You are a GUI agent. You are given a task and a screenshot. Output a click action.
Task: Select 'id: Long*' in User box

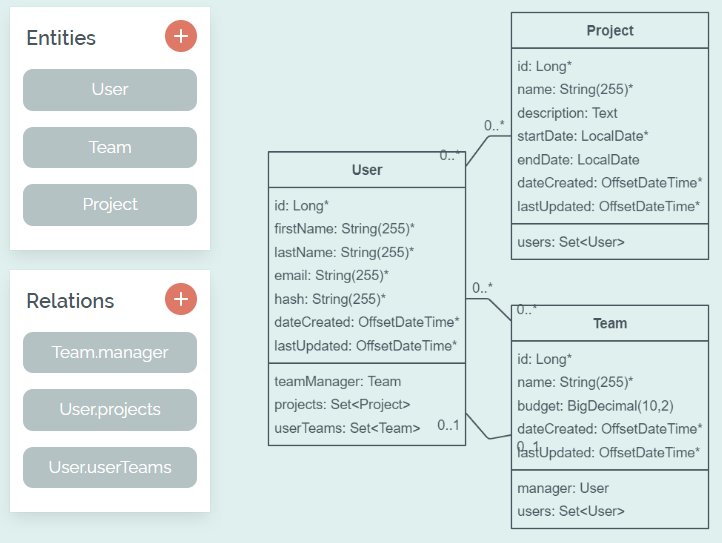click(302, 205)
